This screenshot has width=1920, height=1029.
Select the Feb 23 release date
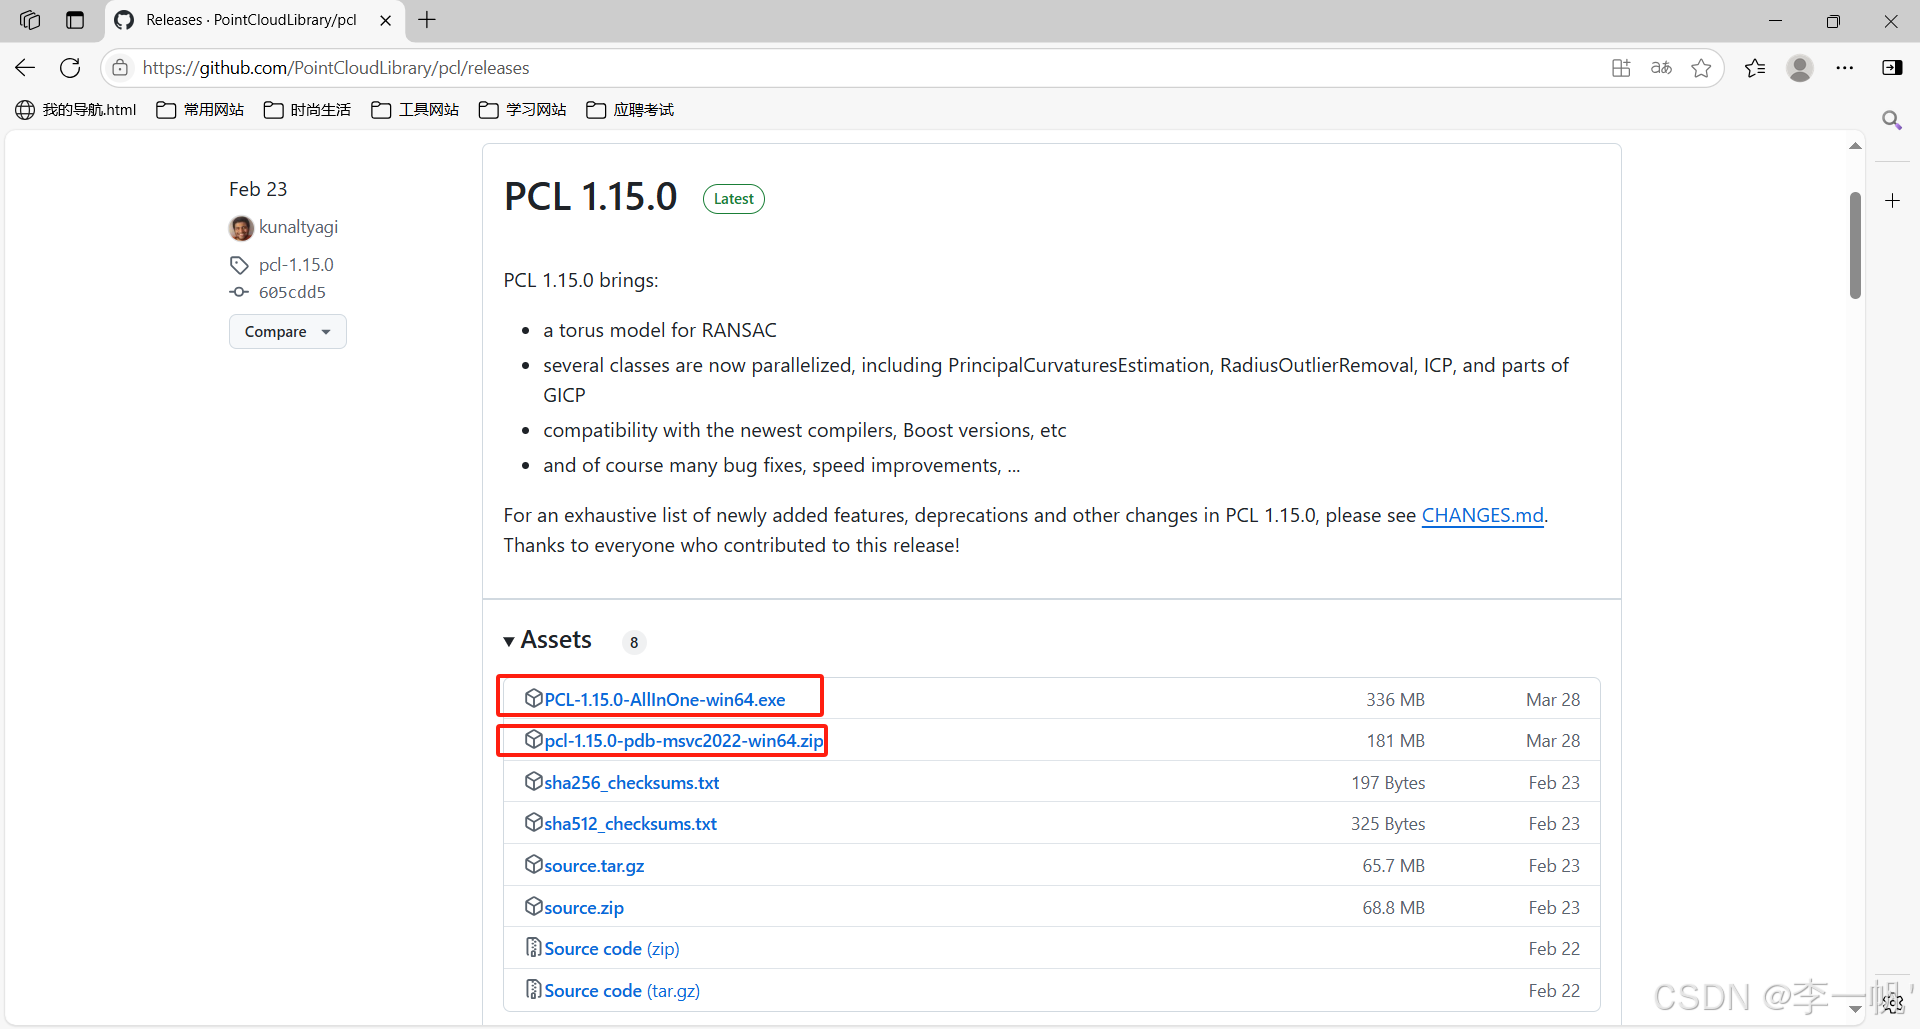click(258, 189)
